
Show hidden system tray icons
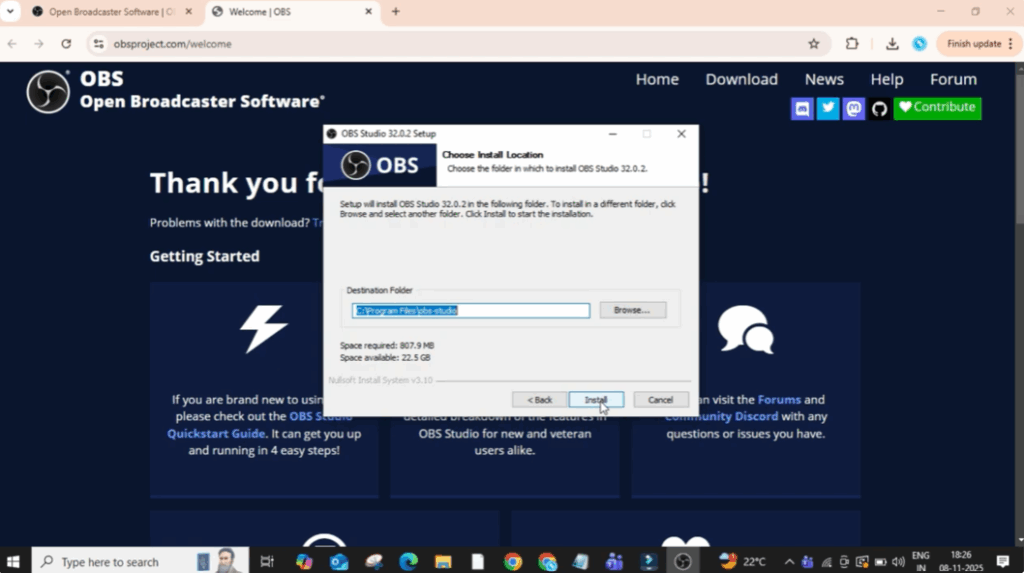pos(789,562)
